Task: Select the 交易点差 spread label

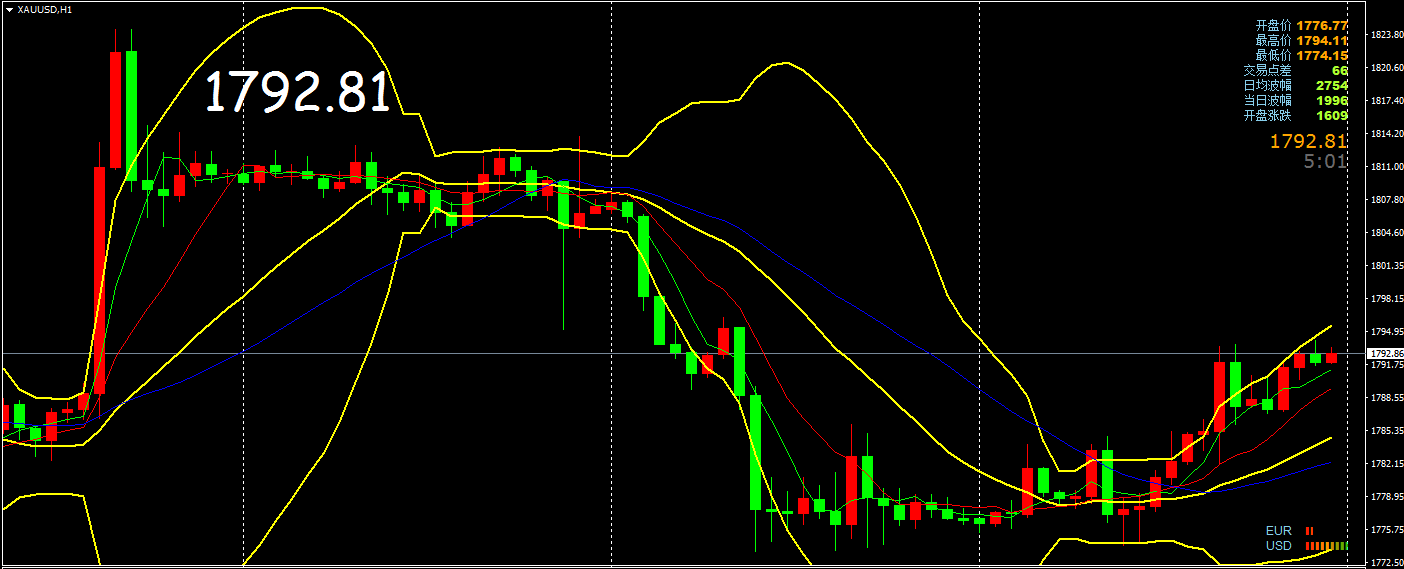Action: point(1268,70)
